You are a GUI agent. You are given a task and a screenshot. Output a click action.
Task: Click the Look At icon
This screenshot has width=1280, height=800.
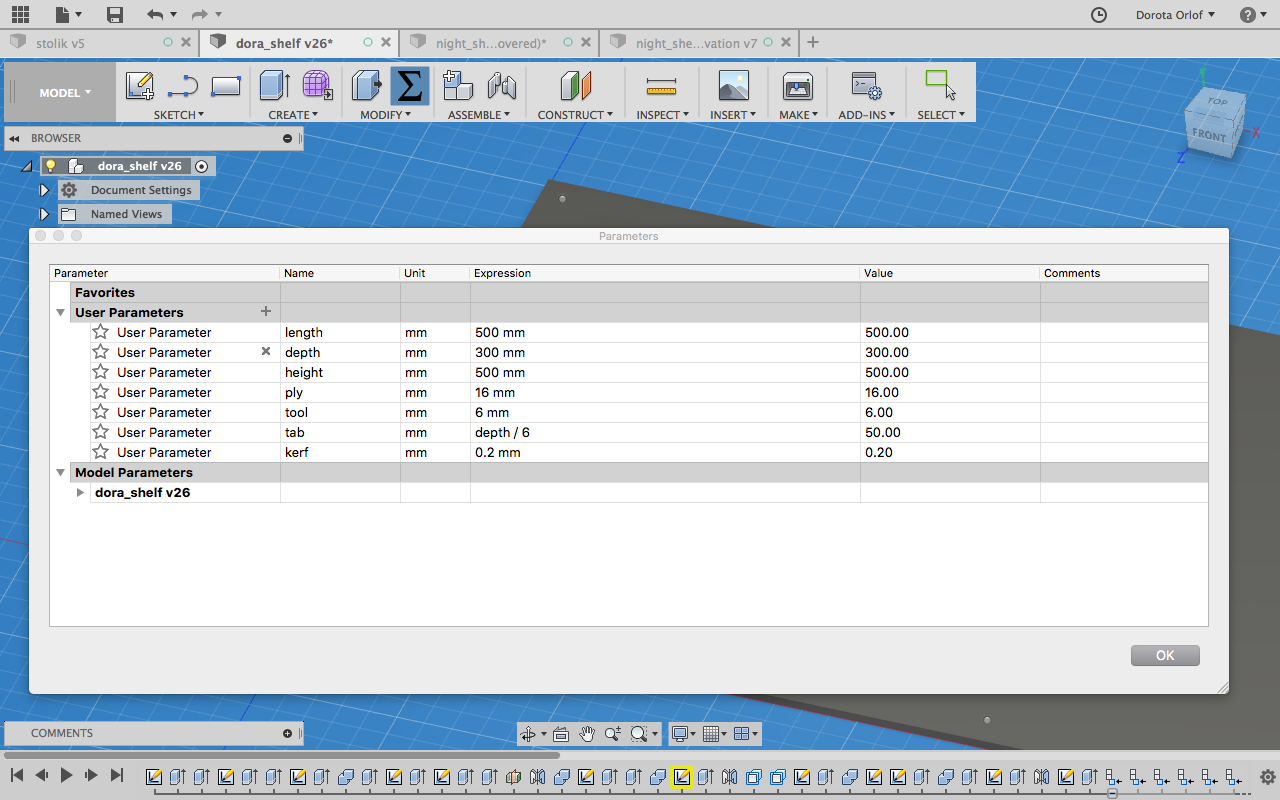click(x=560, y=734)
